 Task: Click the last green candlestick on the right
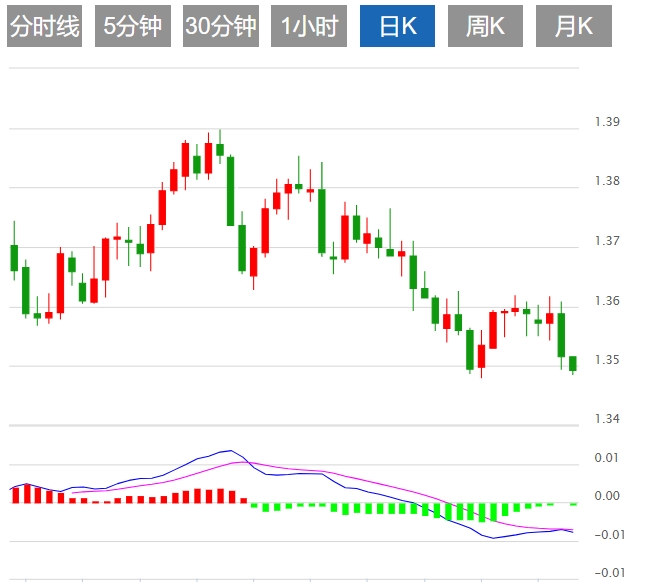click(573, 364)
